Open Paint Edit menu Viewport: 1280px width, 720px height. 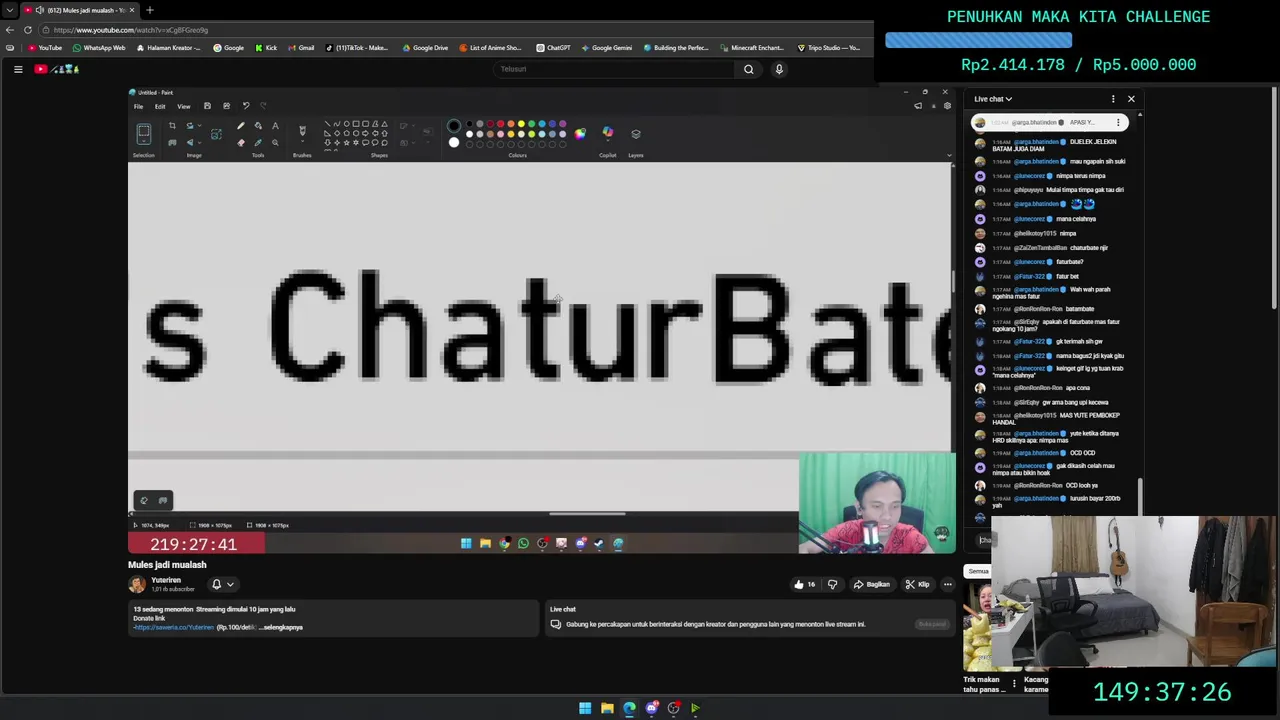tap(160, 106)
